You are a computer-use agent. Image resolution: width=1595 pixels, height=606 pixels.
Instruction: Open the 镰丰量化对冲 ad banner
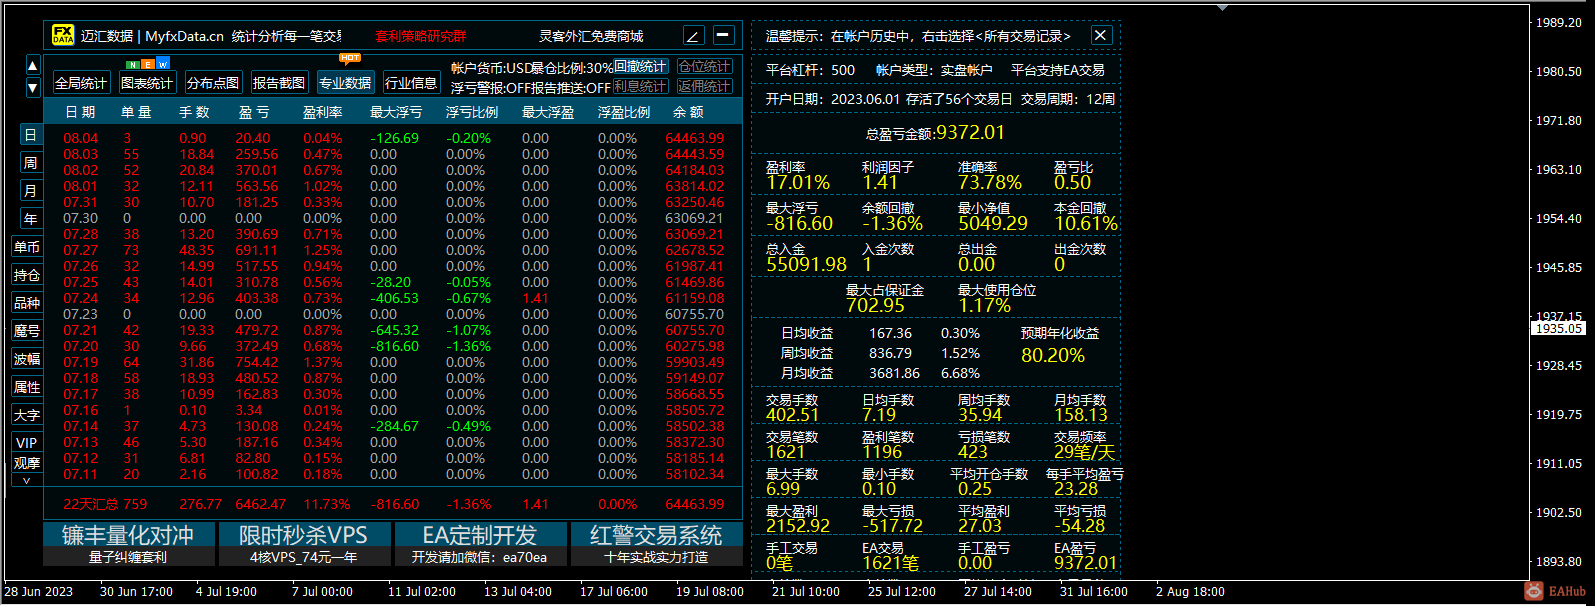(x=128, y=544)
